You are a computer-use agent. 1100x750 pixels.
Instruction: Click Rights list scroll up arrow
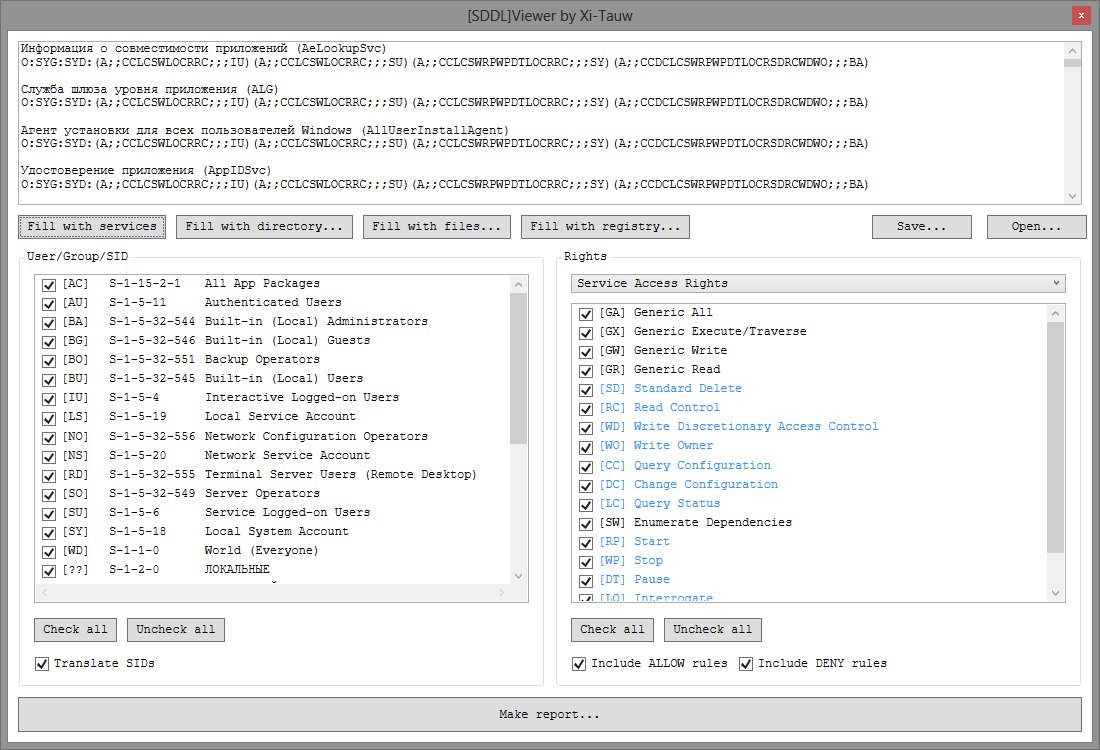click(1055, 313)
